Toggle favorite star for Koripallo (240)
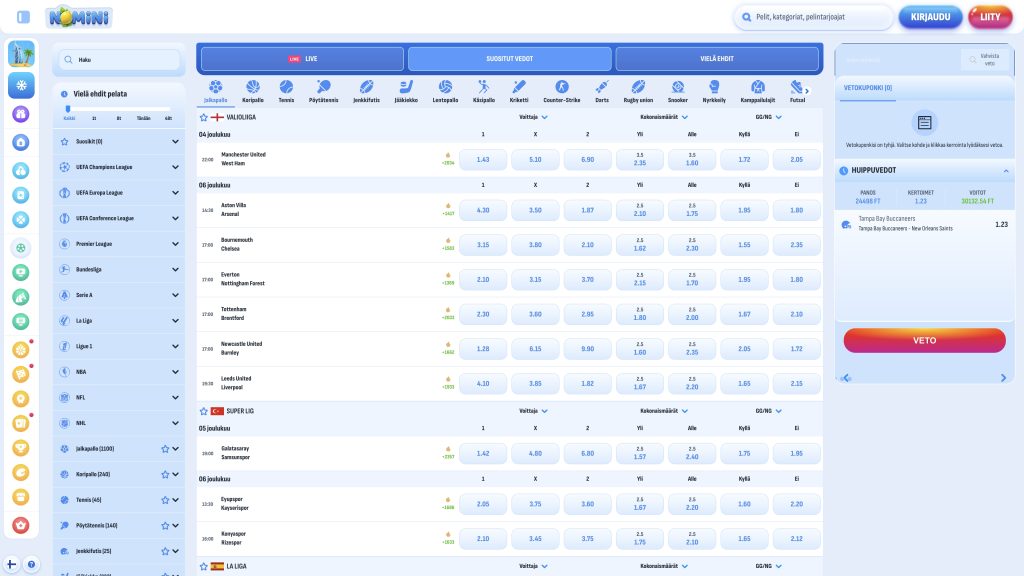The width and height of the screenshot is (1024, 576). click(165, 475)
